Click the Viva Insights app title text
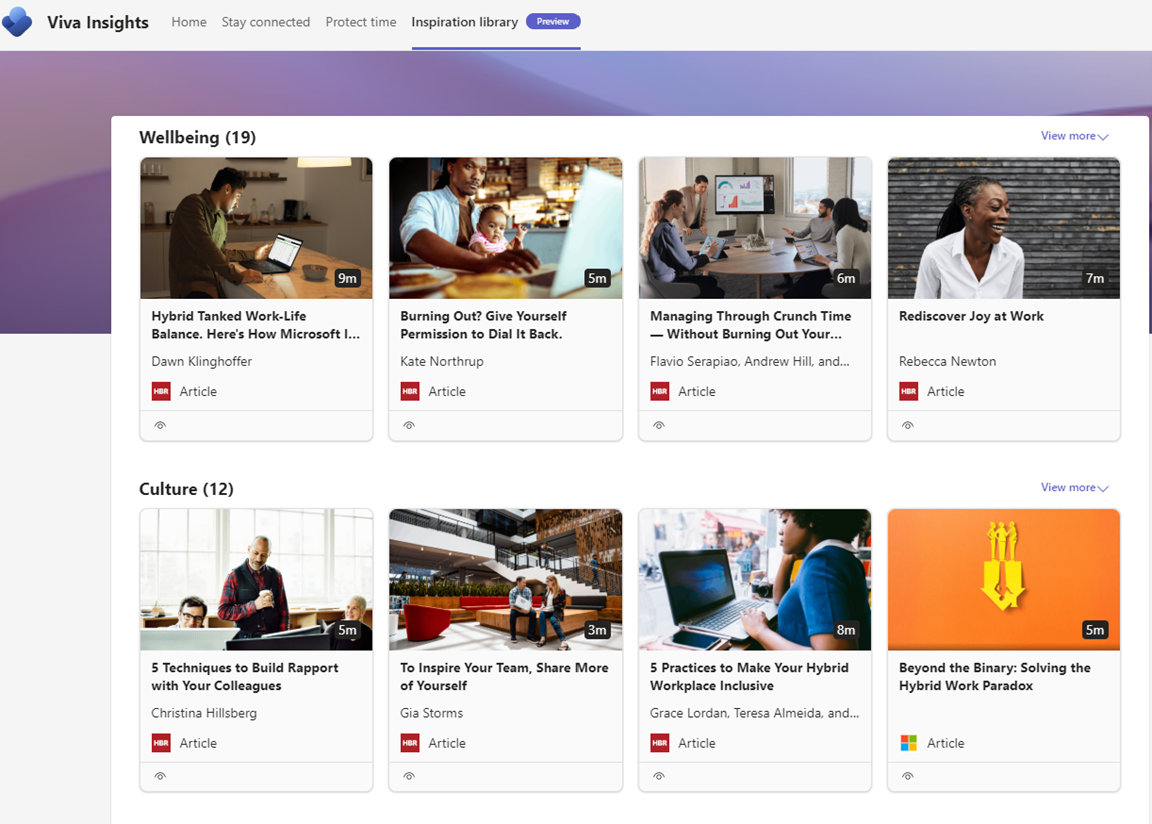 point(98,23)
